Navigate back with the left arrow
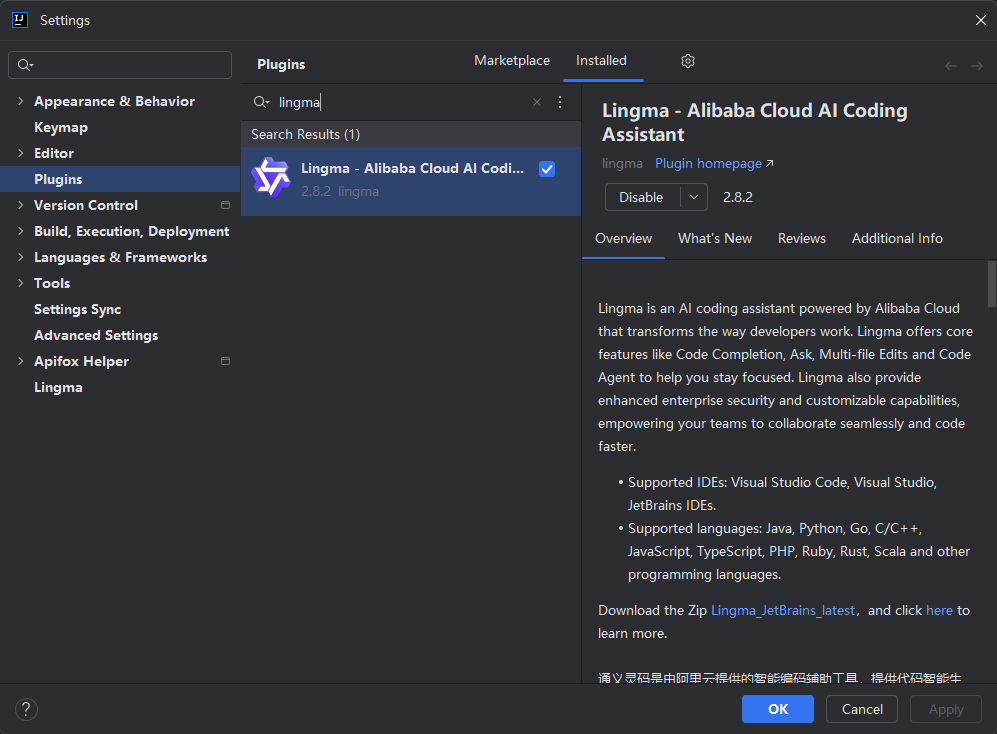 tap(951, 66)
